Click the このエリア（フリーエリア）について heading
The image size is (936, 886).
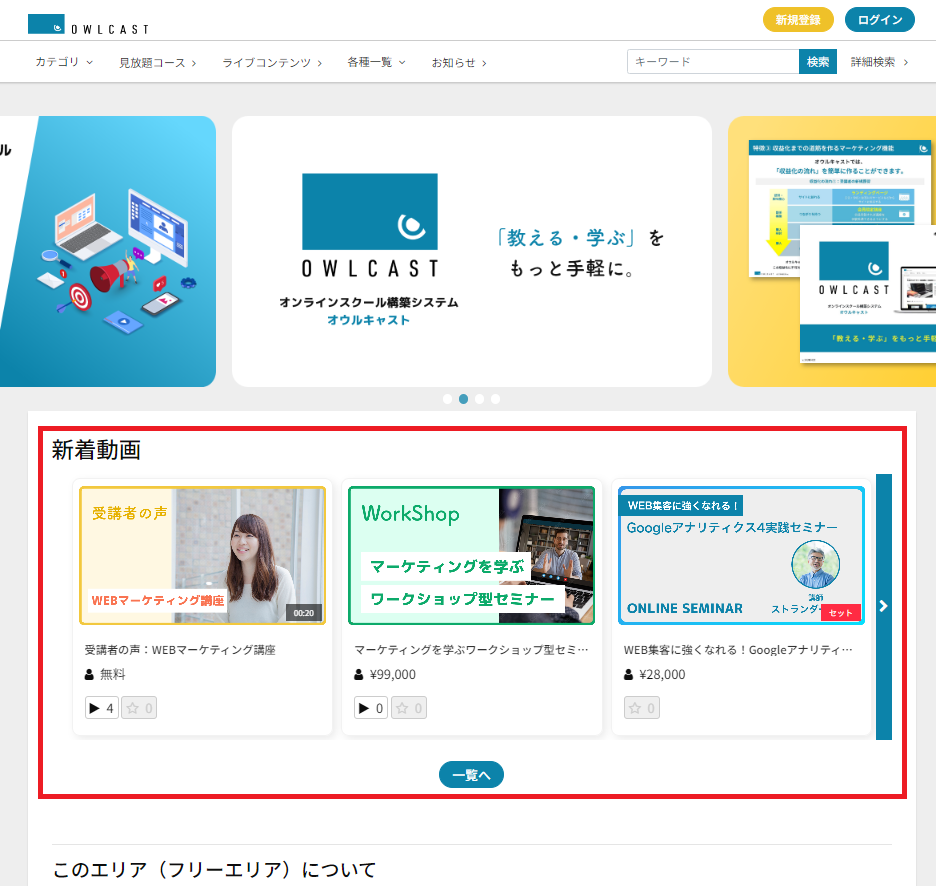[x=214, y=870]
